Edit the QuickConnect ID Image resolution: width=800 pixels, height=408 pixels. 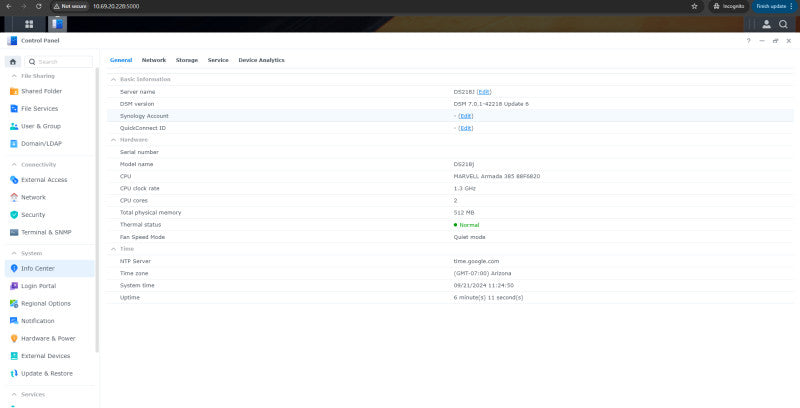tap(465, 128)
